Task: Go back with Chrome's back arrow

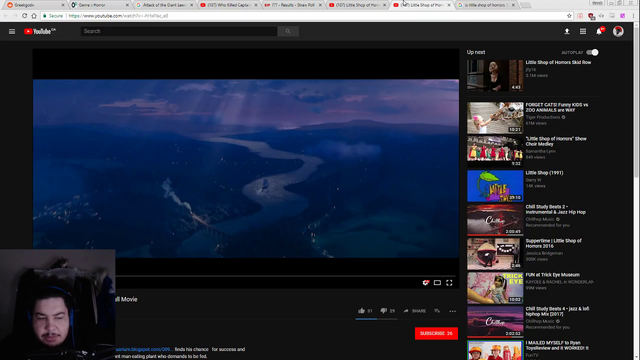Action: (6, 16)
